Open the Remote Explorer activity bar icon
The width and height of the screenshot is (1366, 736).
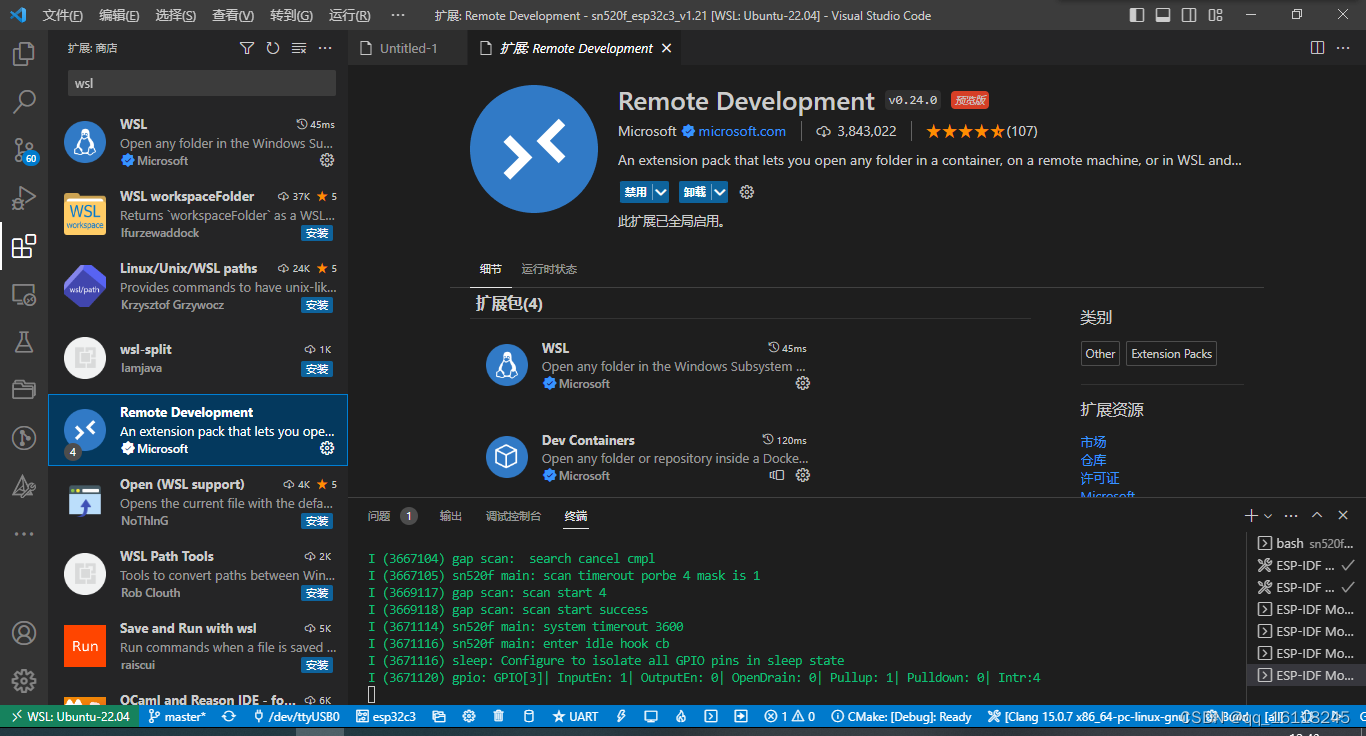tap(24, 295)
